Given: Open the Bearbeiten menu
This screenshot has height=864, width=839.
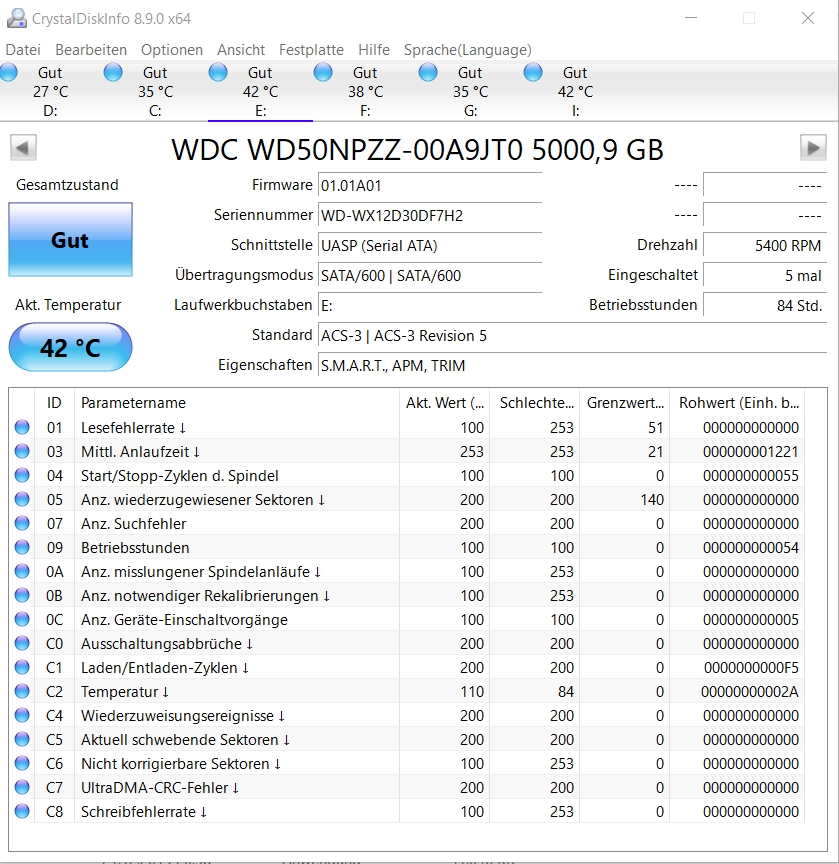Looking at the screenshot, I should [91, 50].
